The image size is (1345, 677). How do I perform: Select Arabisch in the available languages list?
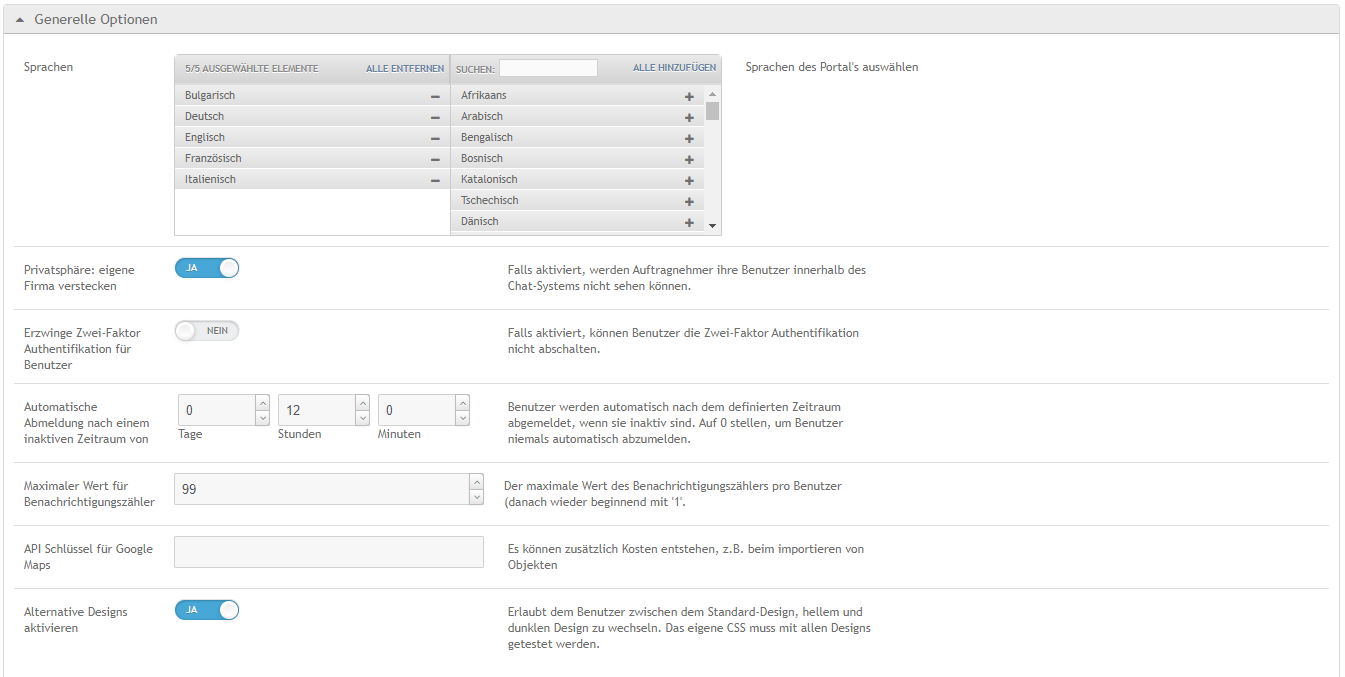578,117
